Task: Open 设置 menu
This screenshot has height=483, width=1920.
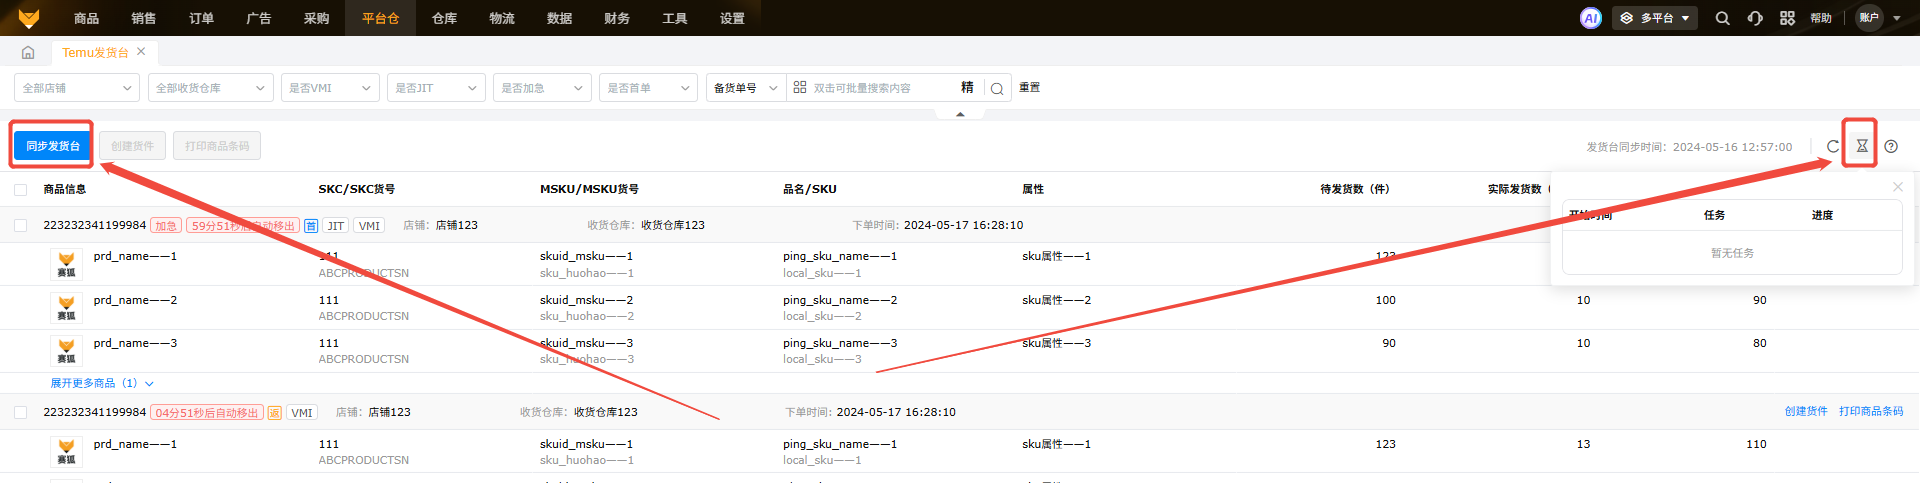Action: [x=733, y=18]
